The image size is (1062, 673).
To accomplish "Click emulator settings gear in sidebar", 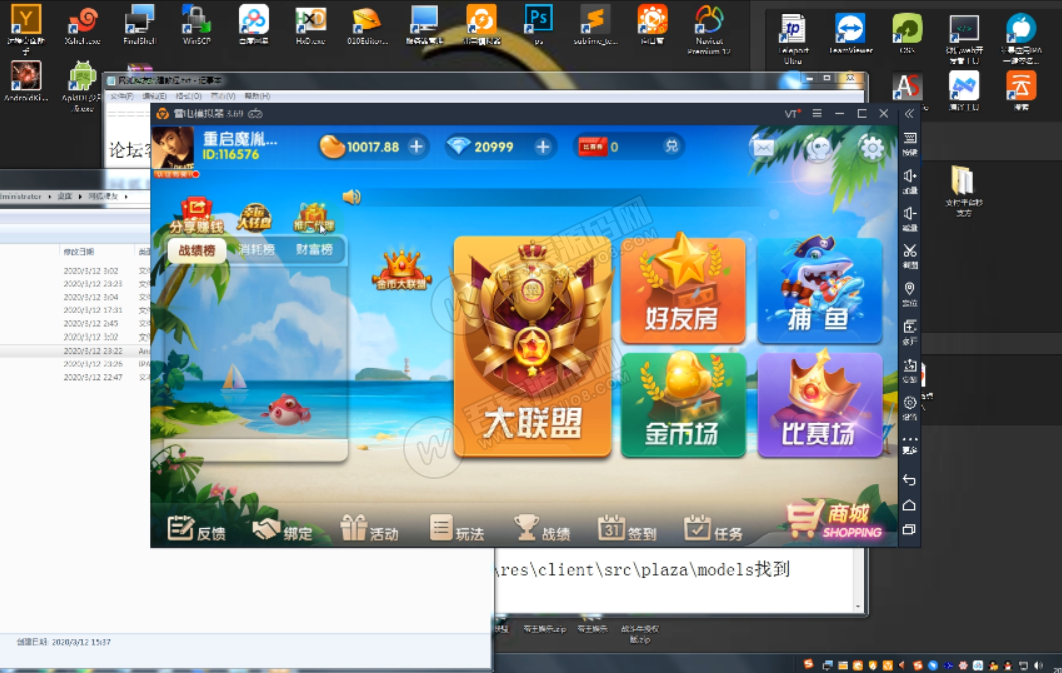I will click(x=910, y=406).
